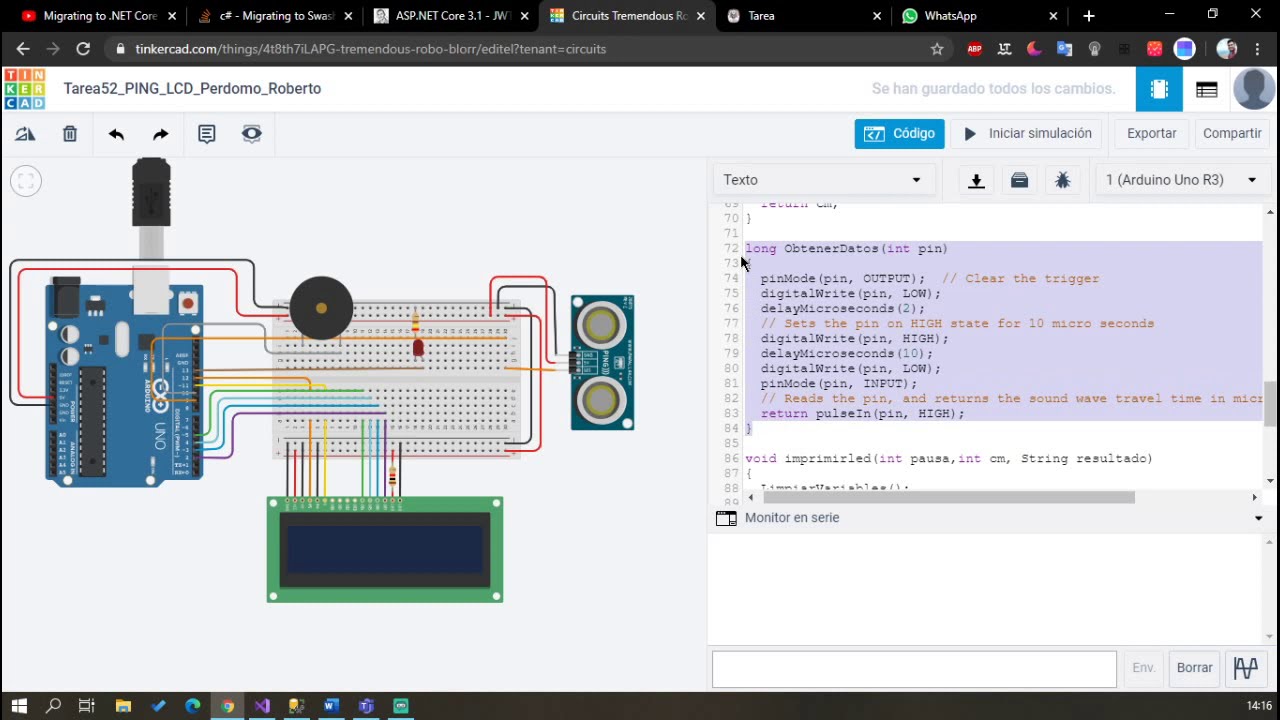Open Windows taskbar search
This screenshot has width=1280, height=720.
click(54, 706)
